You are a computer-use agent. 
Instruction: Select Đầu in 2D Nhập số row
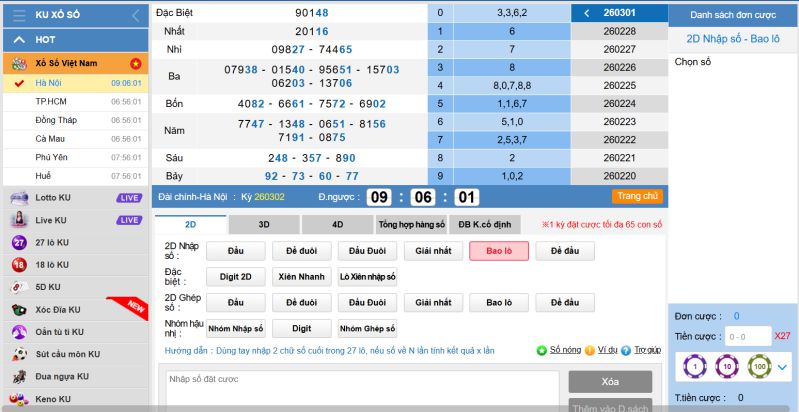click(x=235, y=251)
